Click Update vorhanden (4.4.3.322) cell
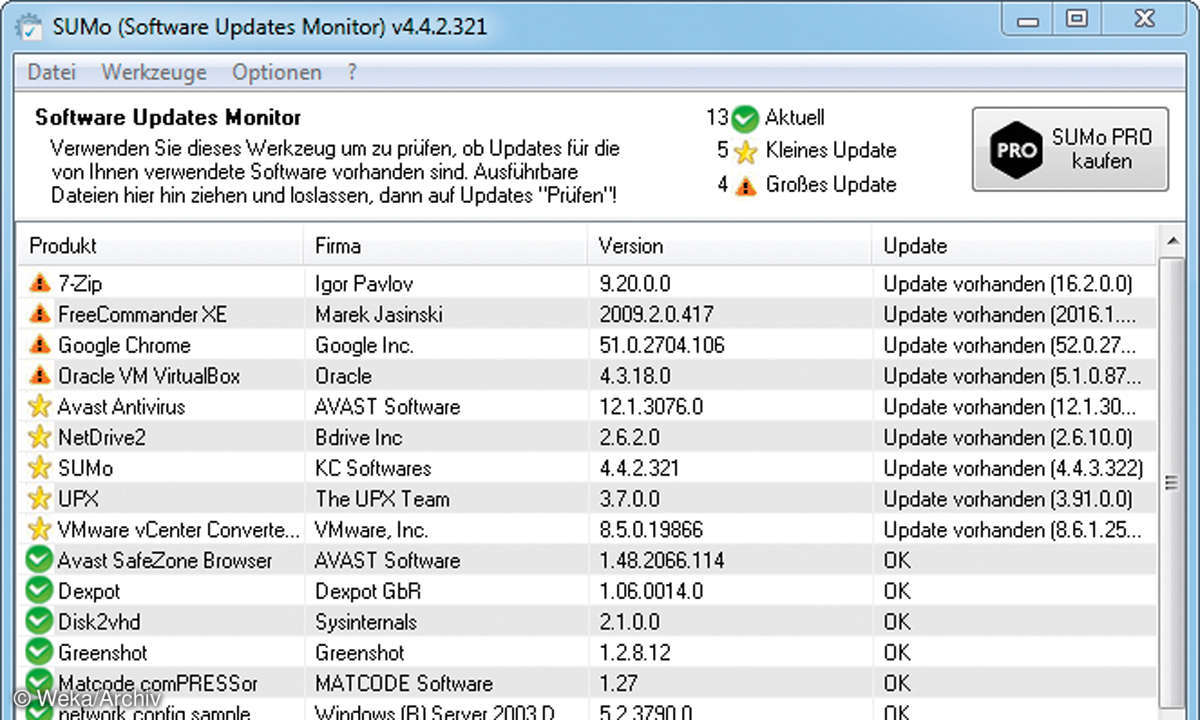1200x720 pixels. [x=1013, y=468]
